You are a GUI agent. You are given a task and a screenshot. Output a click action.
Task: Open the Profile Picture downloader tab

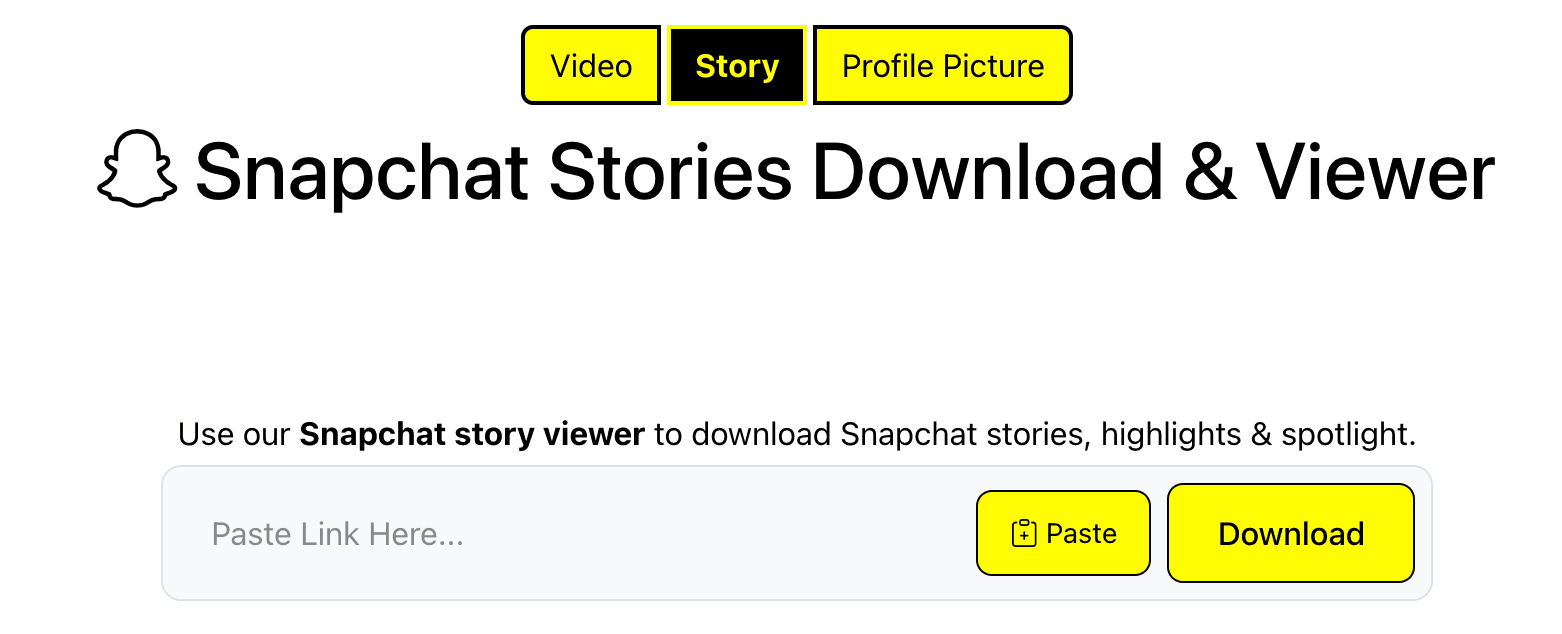tap(941, 64)
